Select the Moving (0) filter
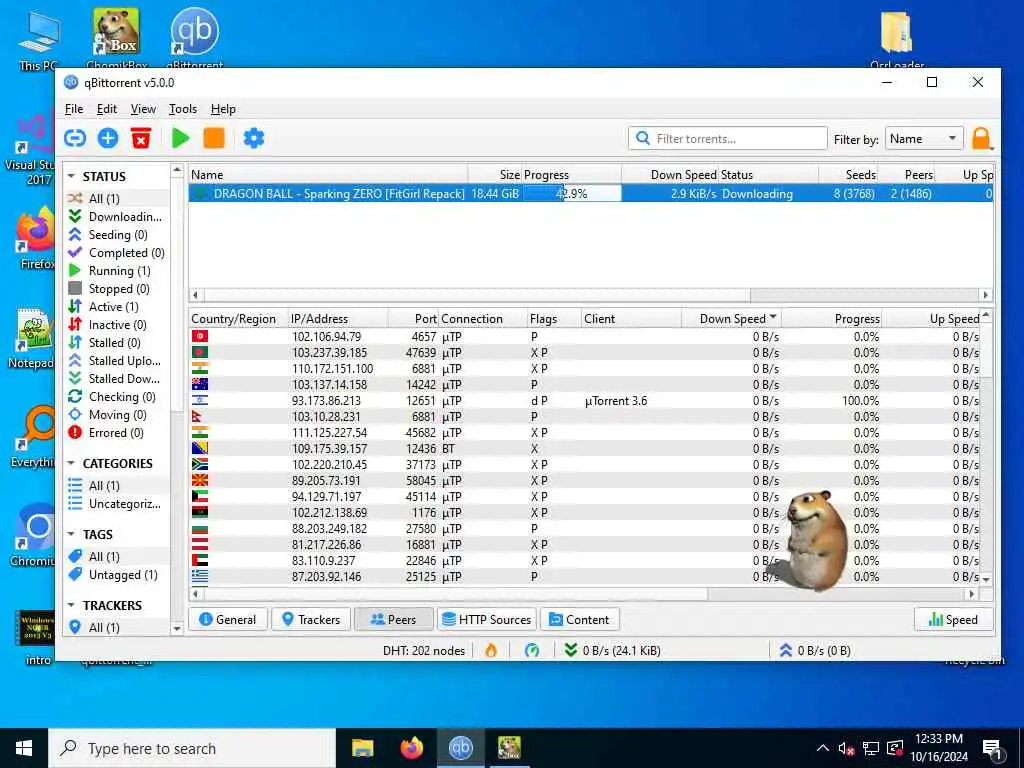This screenshot has width=1024, height=768. tap(116, 415)
